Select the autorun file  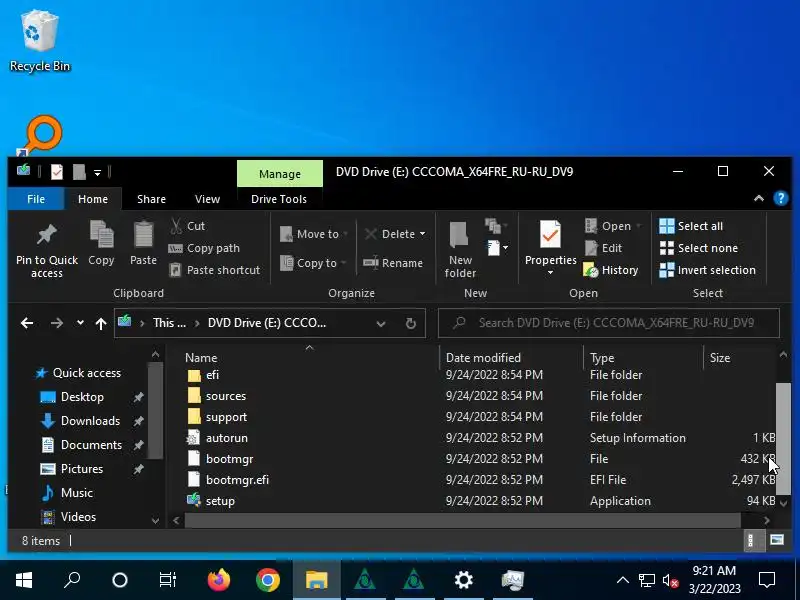pyautogui.click(x=227, y=438)
